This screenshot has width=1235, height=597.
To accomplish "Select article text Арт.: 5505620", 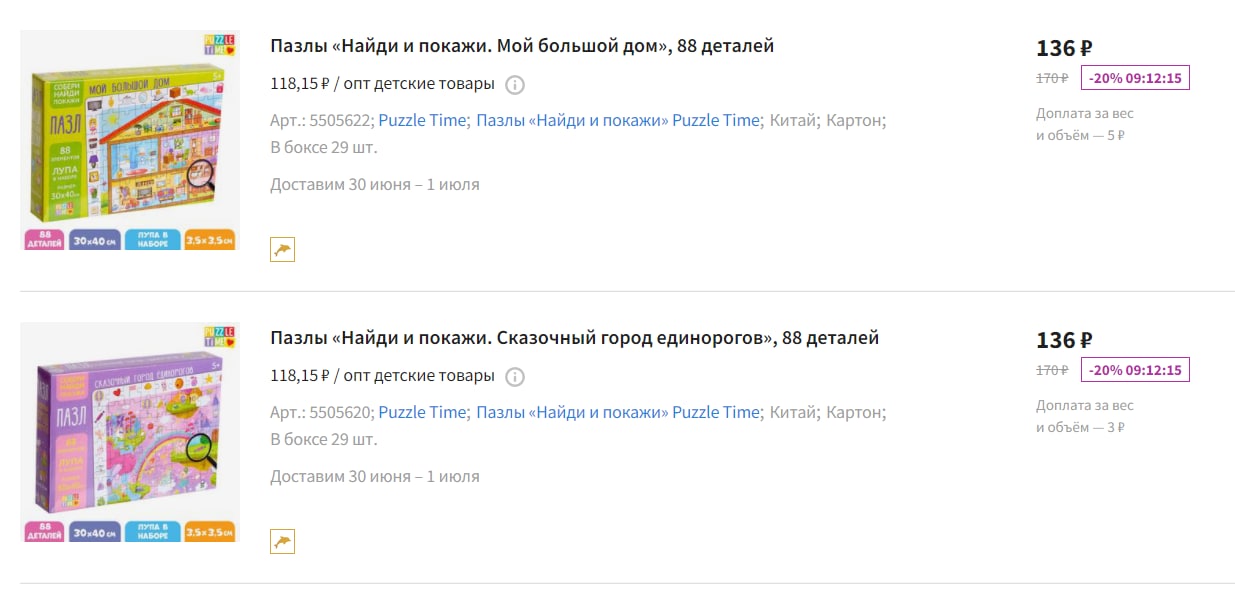I will point(322,412).
